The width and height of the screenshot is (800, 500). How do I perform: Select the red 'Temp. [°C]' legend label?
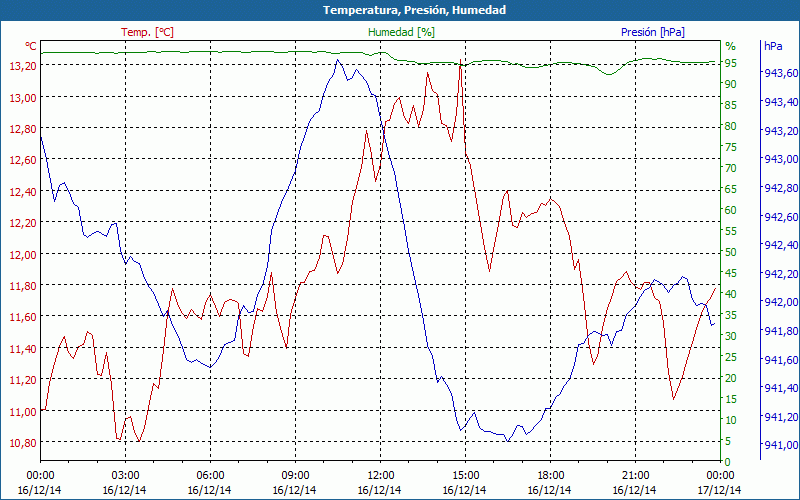click(x=147, y=32)
